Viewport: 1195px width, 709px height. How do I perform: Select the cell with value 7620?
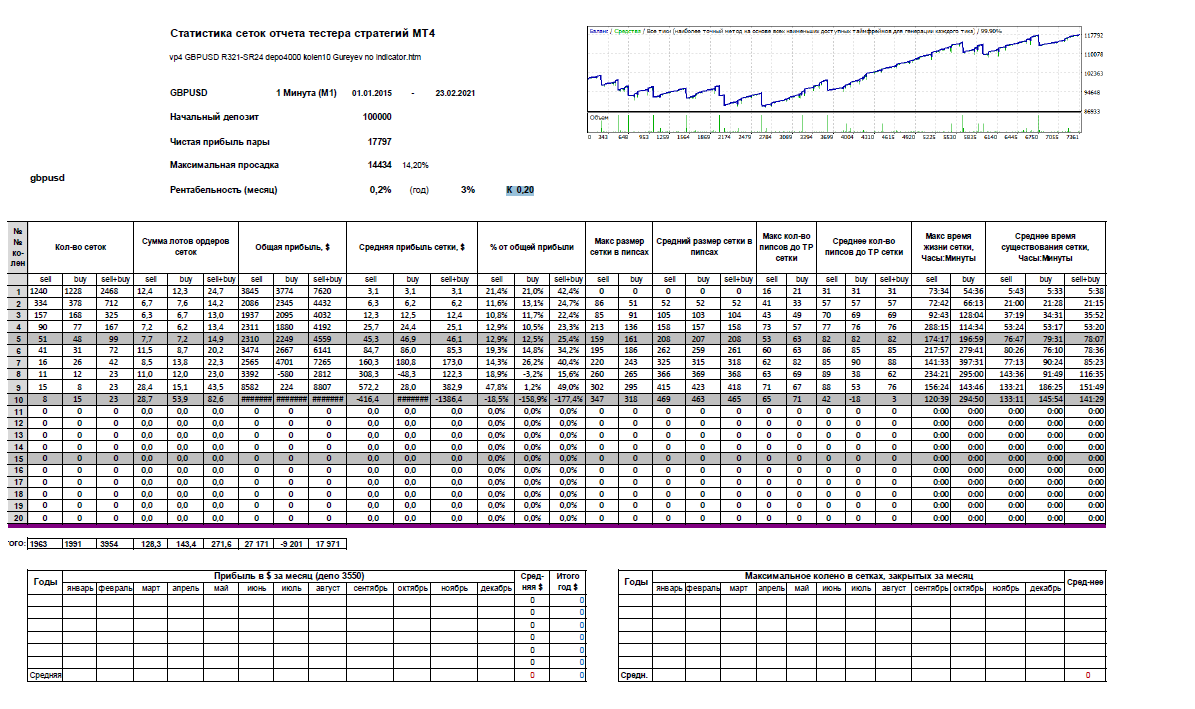click(x=327, y=291)
